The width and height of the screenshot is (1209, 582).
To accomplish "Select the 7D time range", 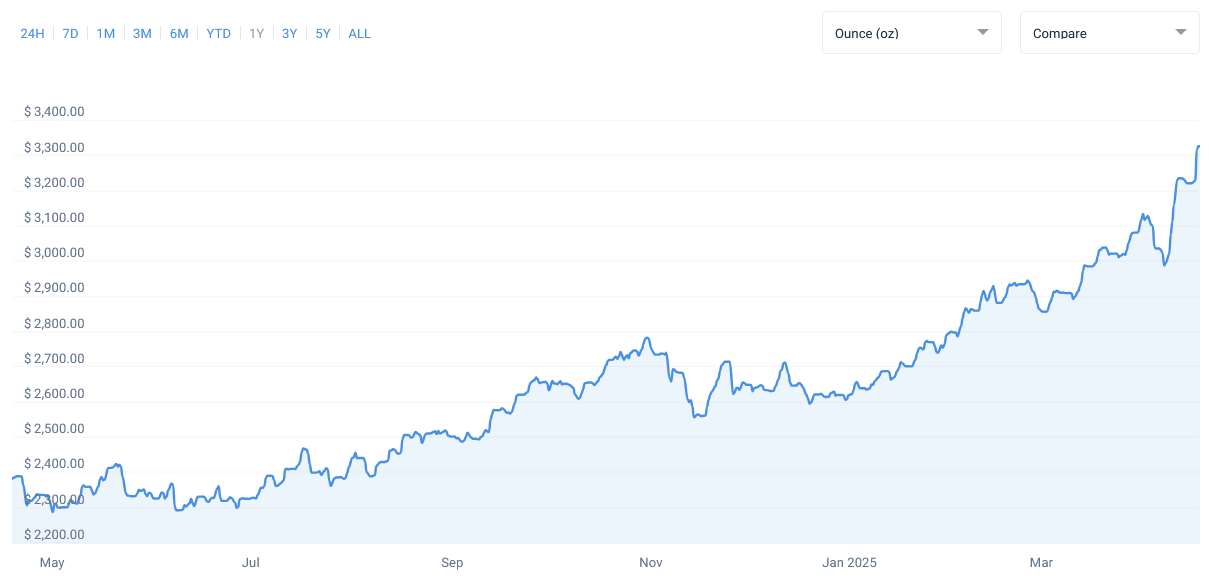I will [x=70, y=33].
